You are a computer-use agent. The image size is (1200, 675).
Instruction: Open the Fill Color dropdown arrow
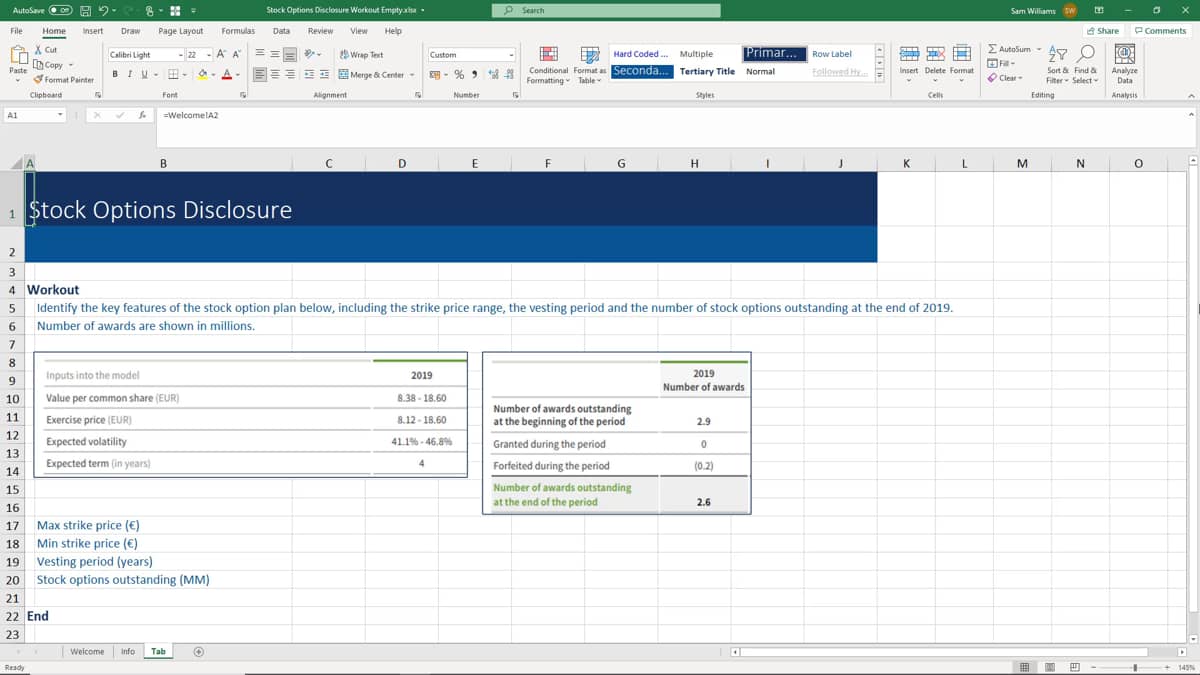coord(213,74)
